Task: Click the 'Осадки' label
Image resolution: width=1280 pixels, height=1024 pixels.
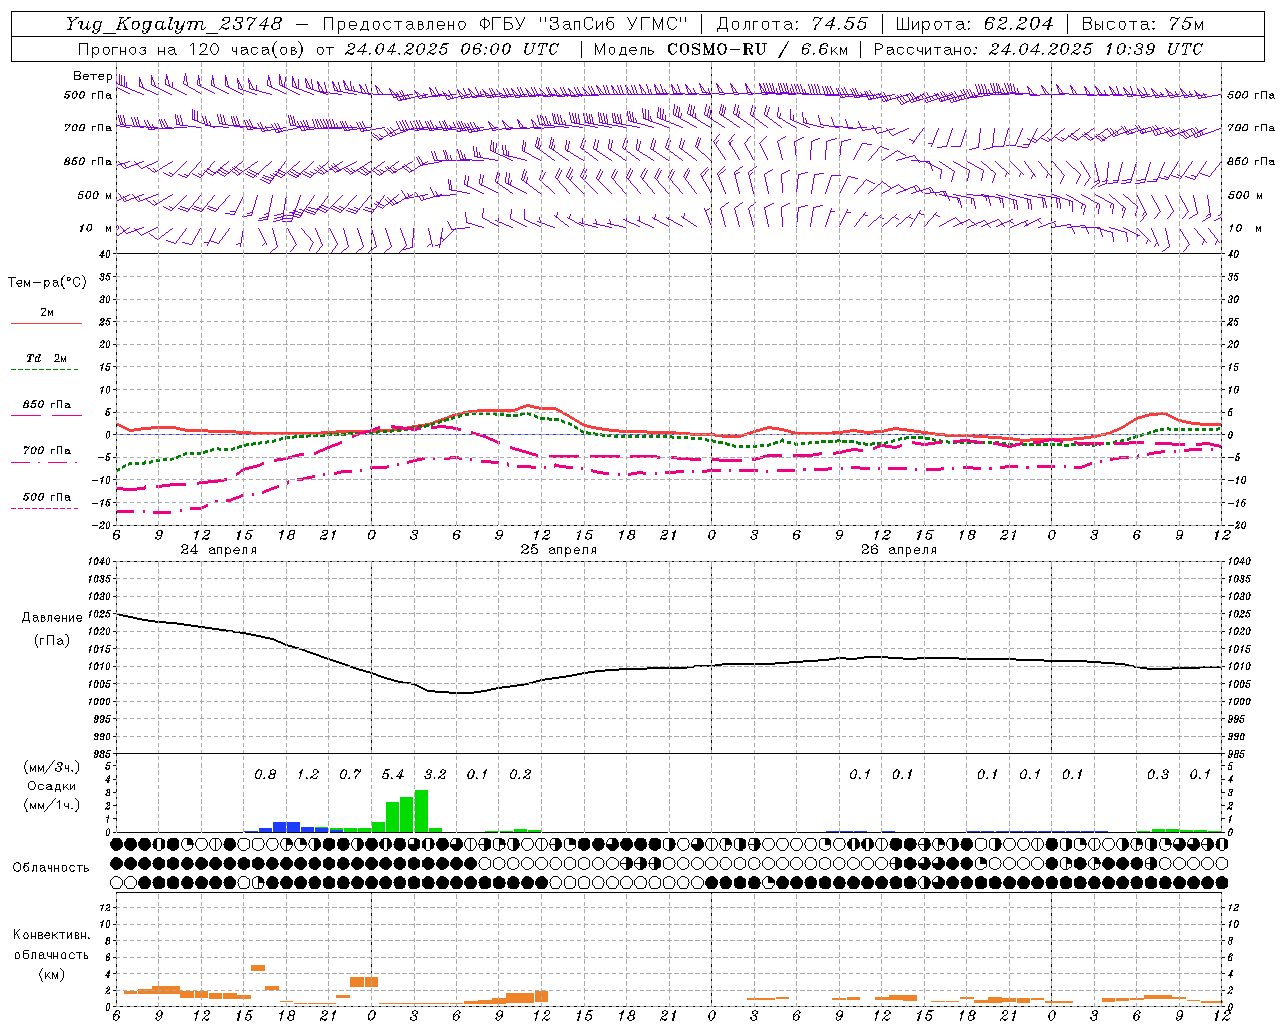Action: click(51, 786)
